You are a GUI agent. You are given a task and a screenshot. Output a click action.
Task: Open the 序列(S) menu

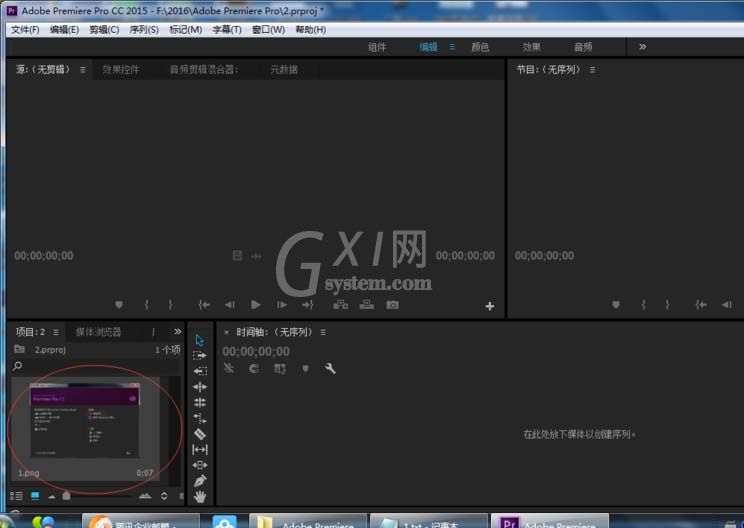click(144, 30)
